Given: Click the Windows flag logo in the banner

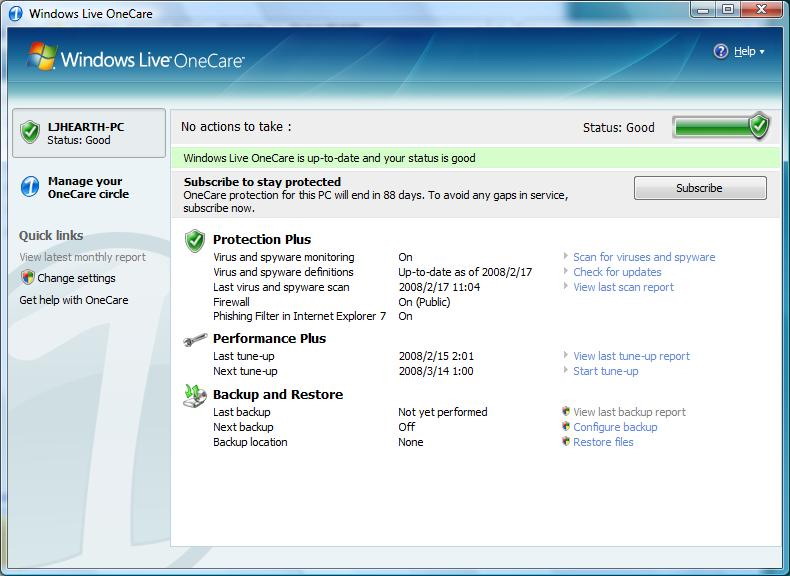Looking at the screenshot, I should point(42,56).
